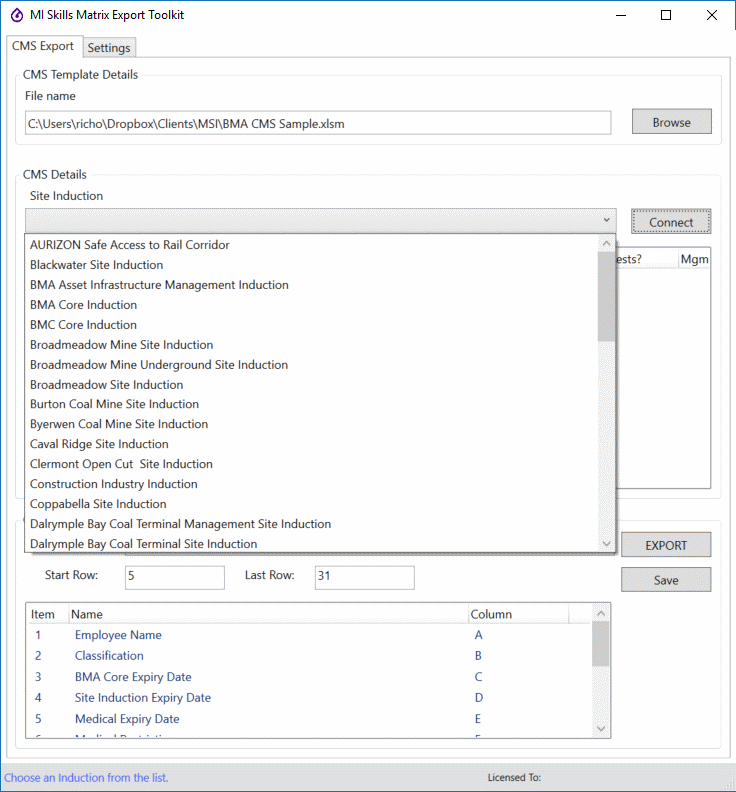Select the BMA Core Expiry Date row
Image resolution: width=736 pixels, height=792 pixels.
(x=309, y=677)
